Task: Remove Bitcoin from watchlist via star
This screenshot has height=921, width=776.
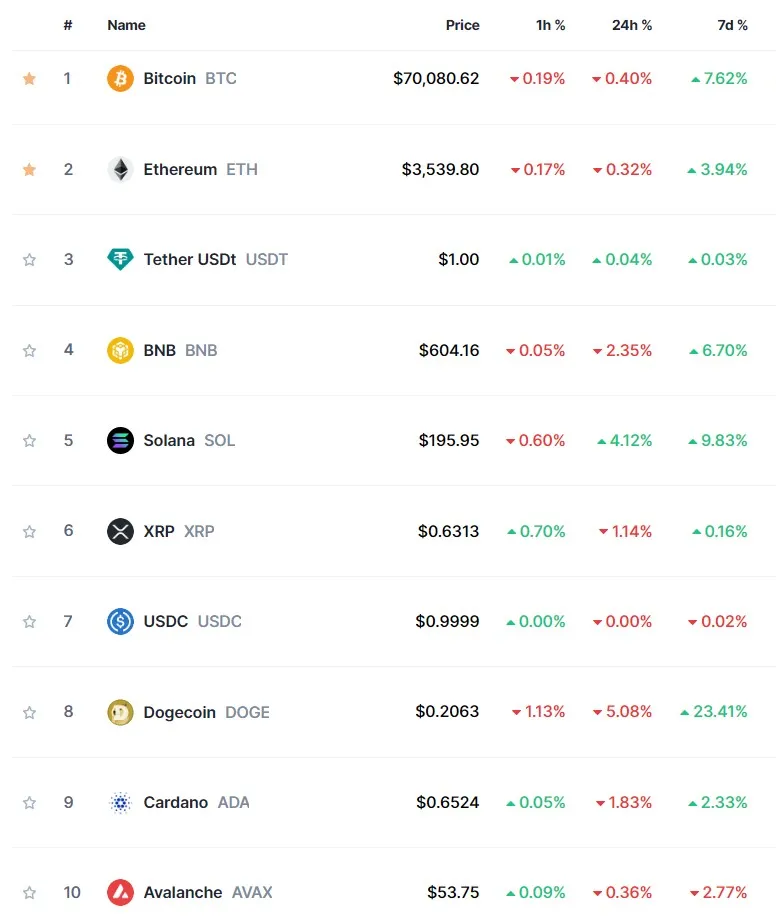Action: click(29, 78)
